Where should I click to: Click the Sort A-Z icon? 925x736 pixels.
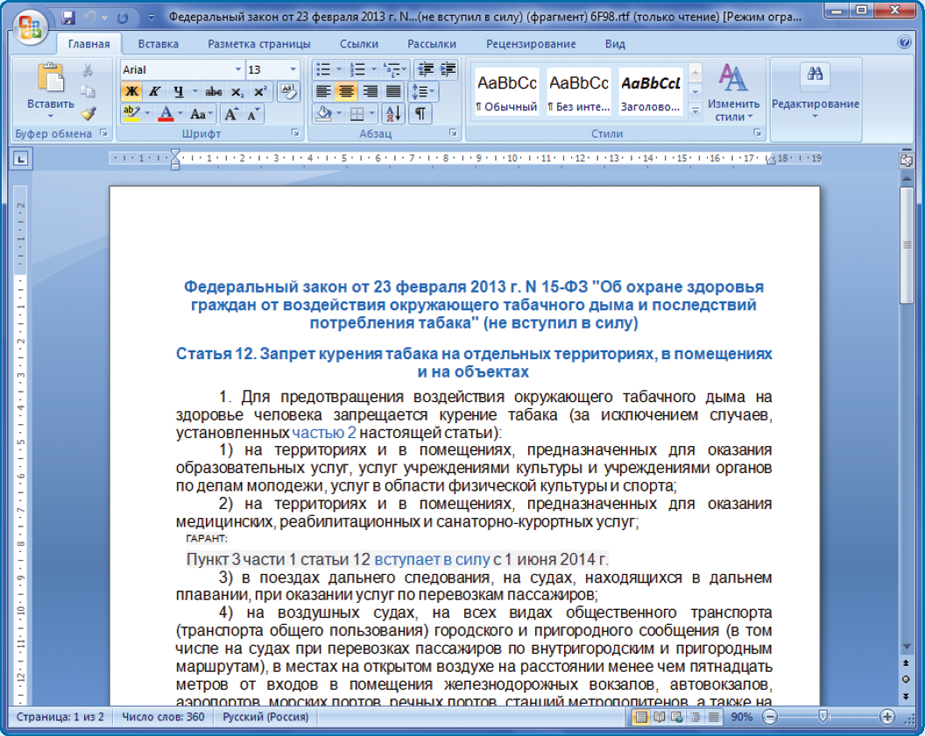(391, 114)
